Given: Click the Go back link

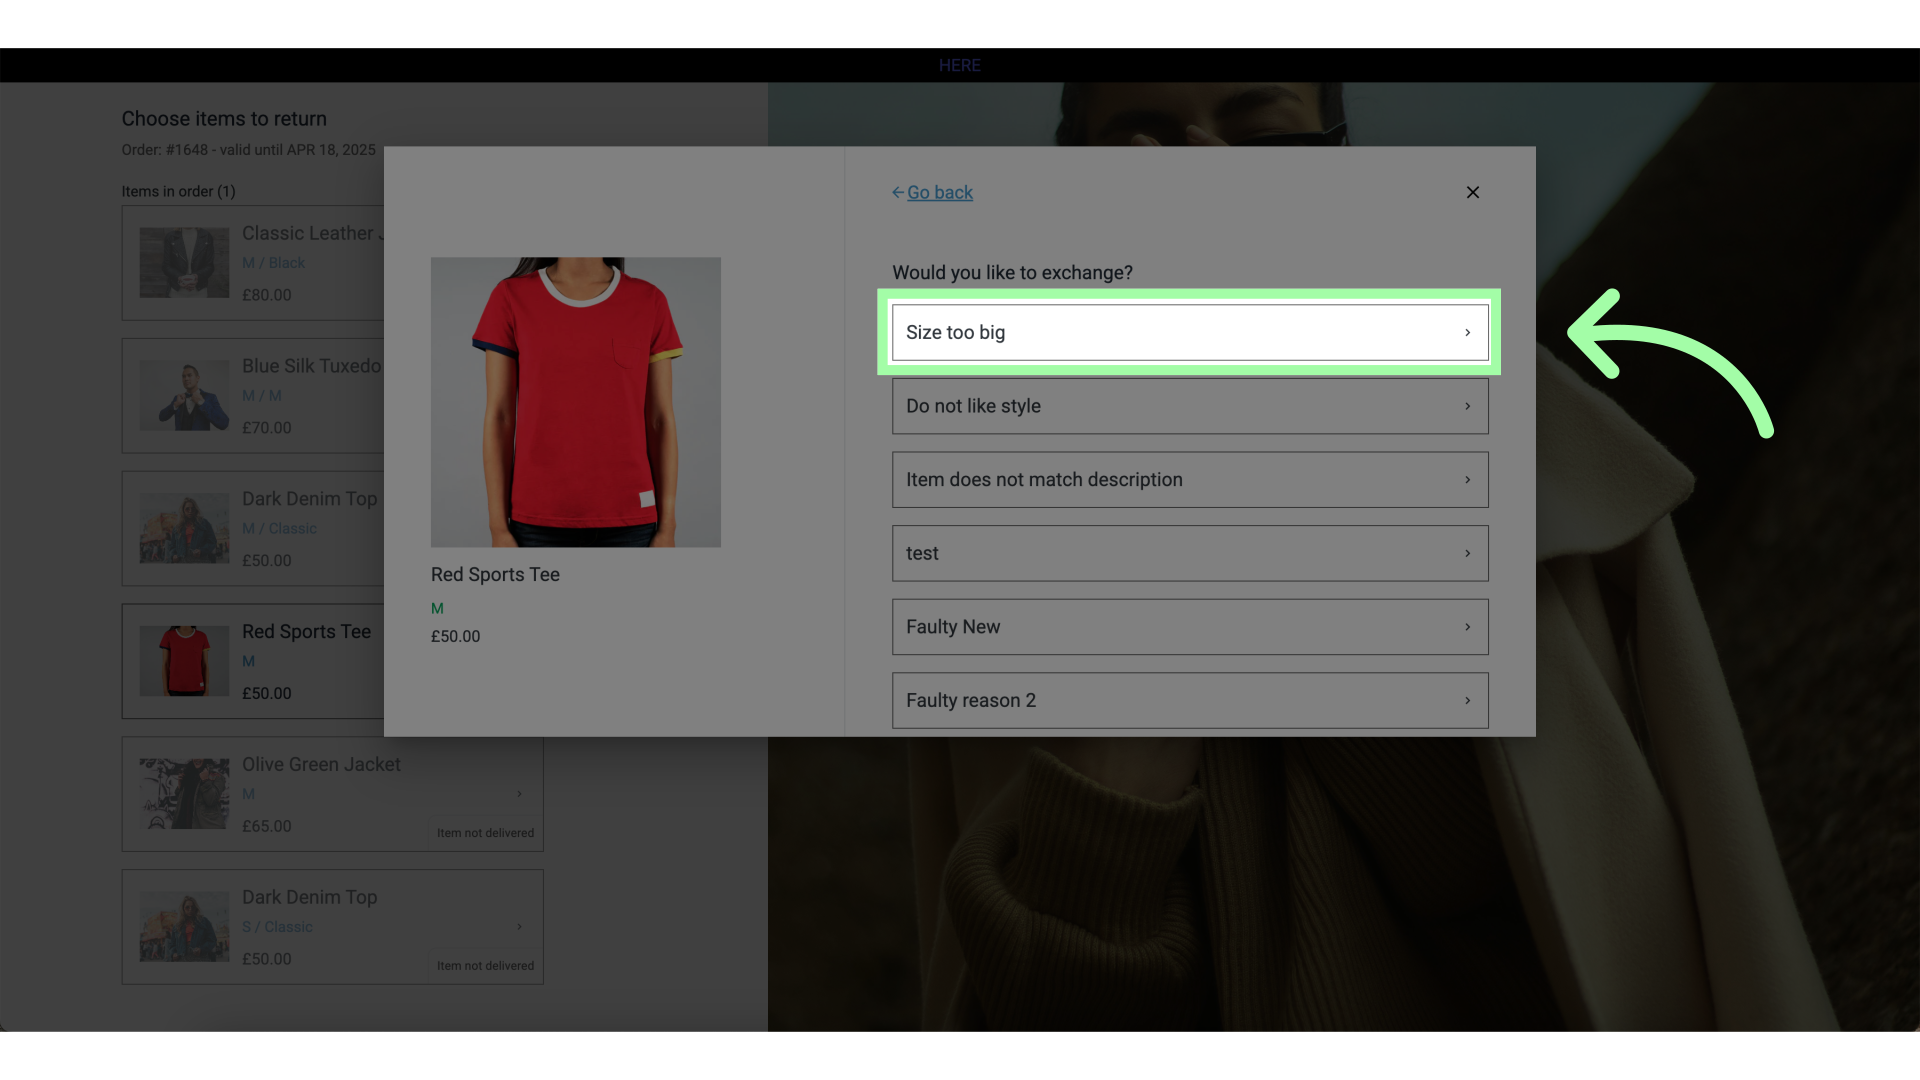Looking at the screenshot, I should point(939,192).
